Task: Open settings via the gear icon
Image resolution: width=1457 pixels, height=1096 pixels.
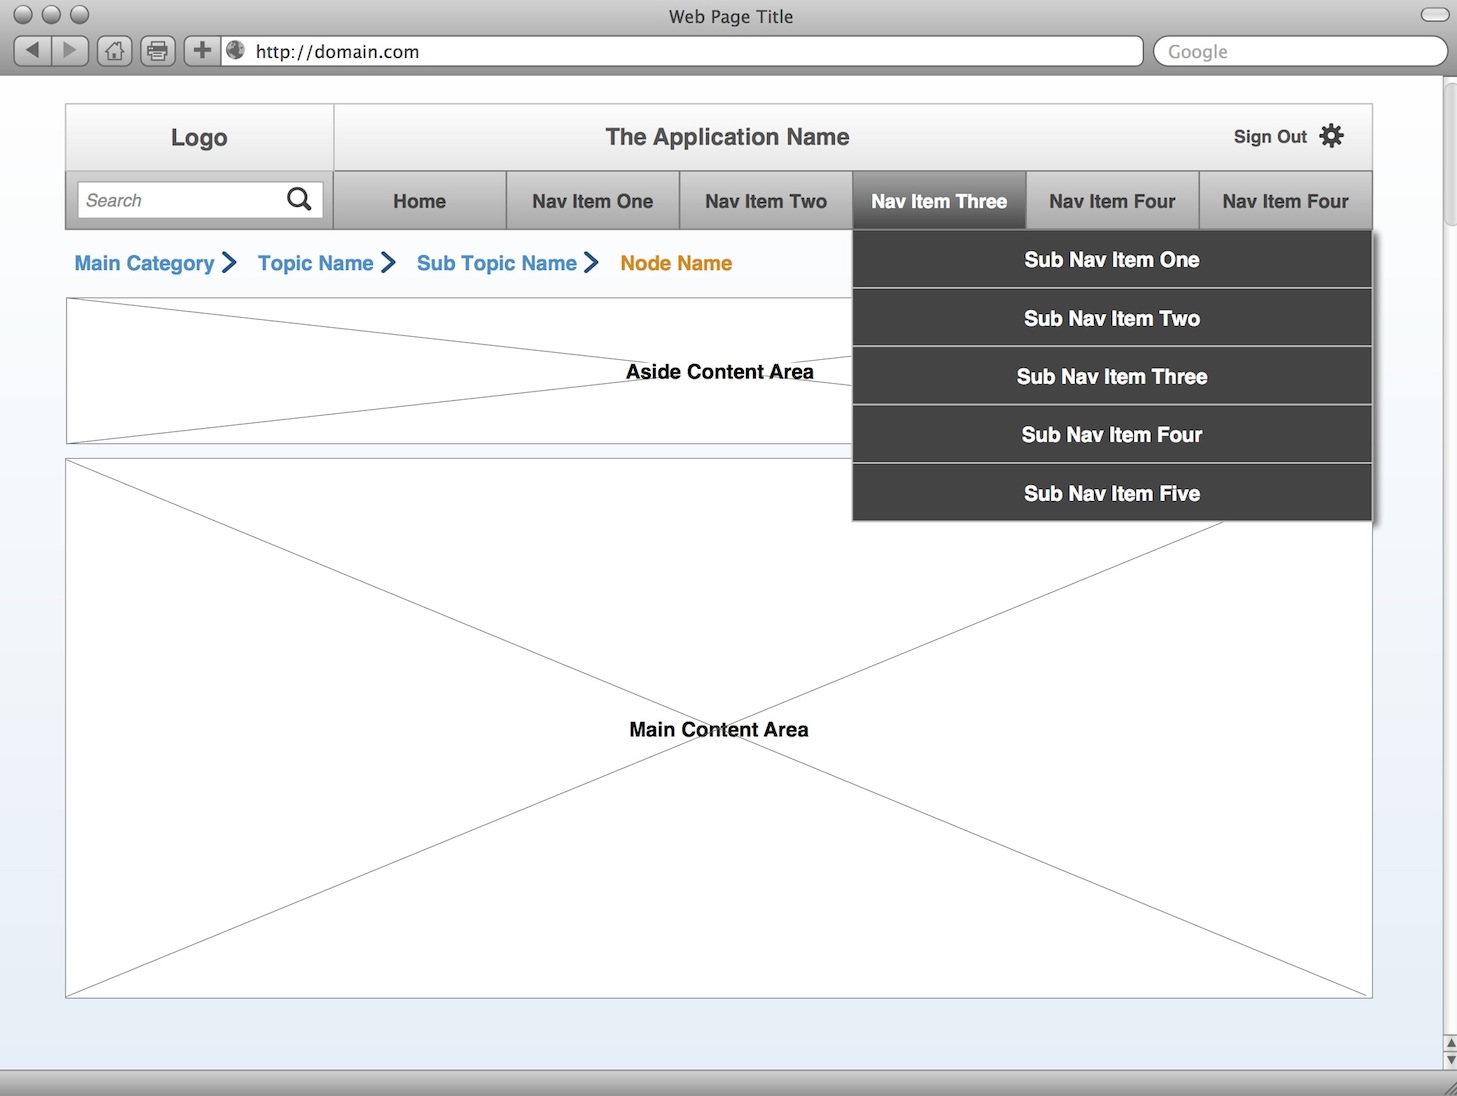Action: 1331,136
